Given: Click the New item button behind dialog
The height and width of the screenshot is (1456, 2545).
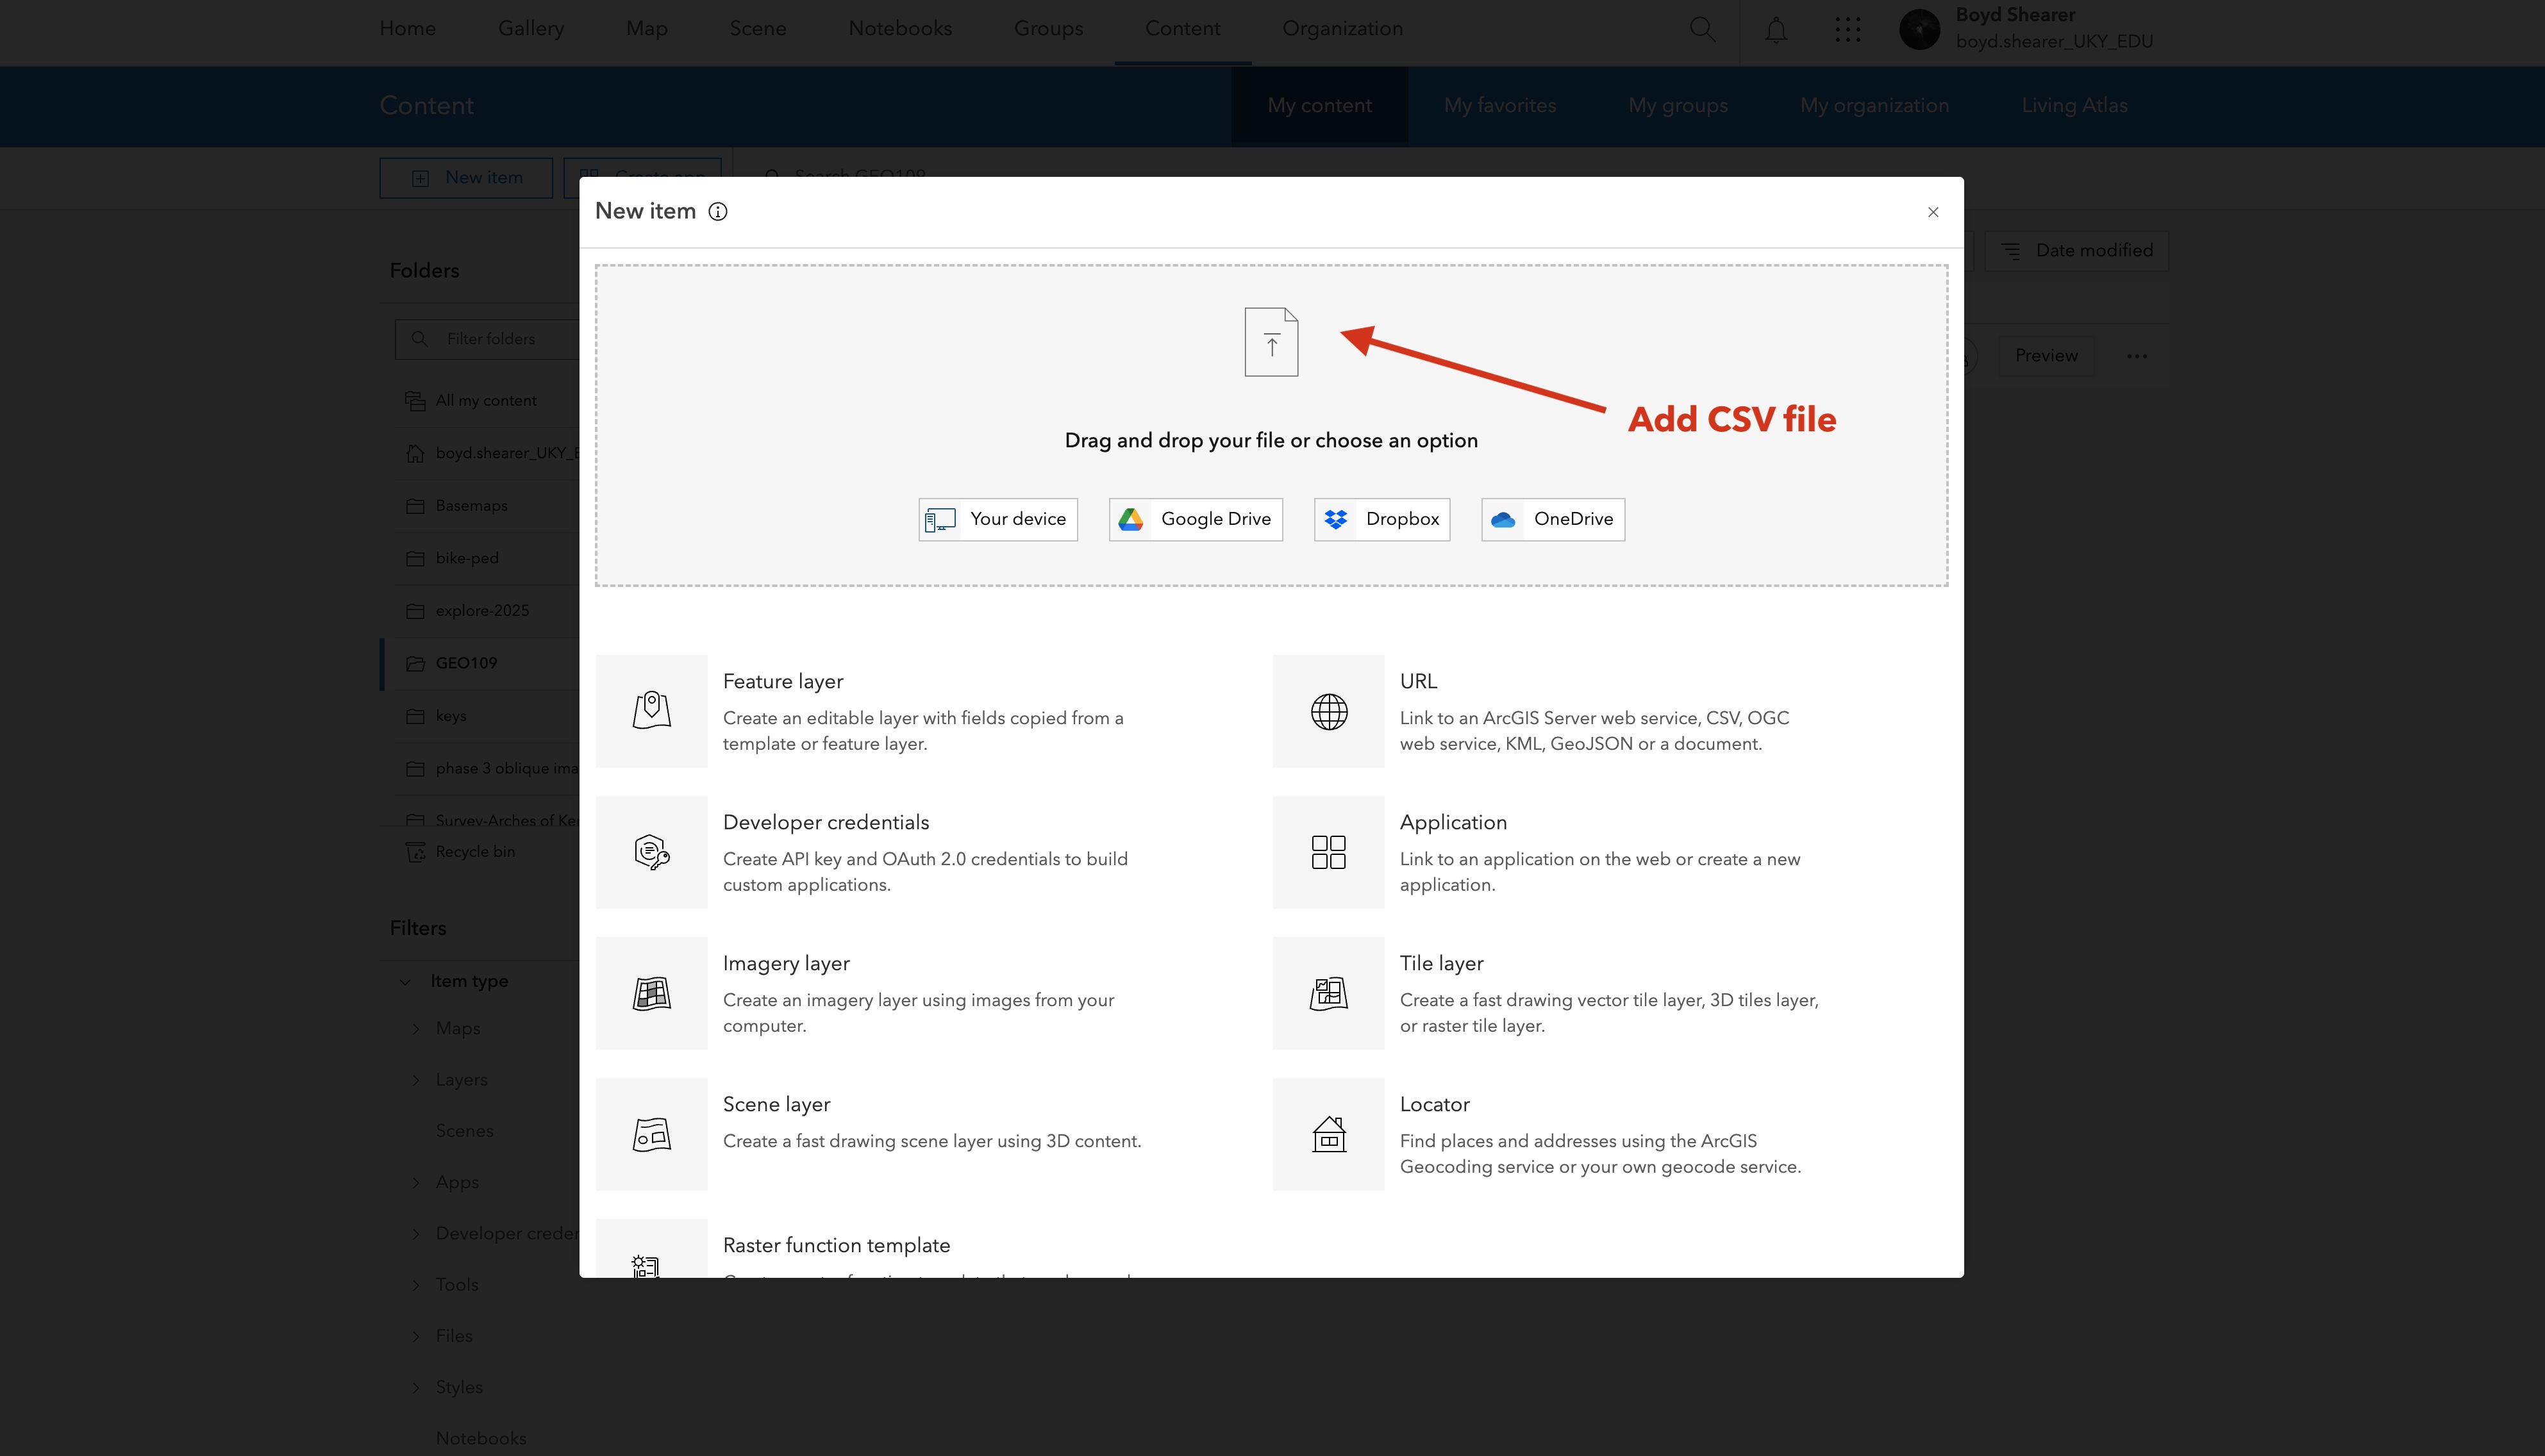Looking at the screenshot, I should point(466,178).
